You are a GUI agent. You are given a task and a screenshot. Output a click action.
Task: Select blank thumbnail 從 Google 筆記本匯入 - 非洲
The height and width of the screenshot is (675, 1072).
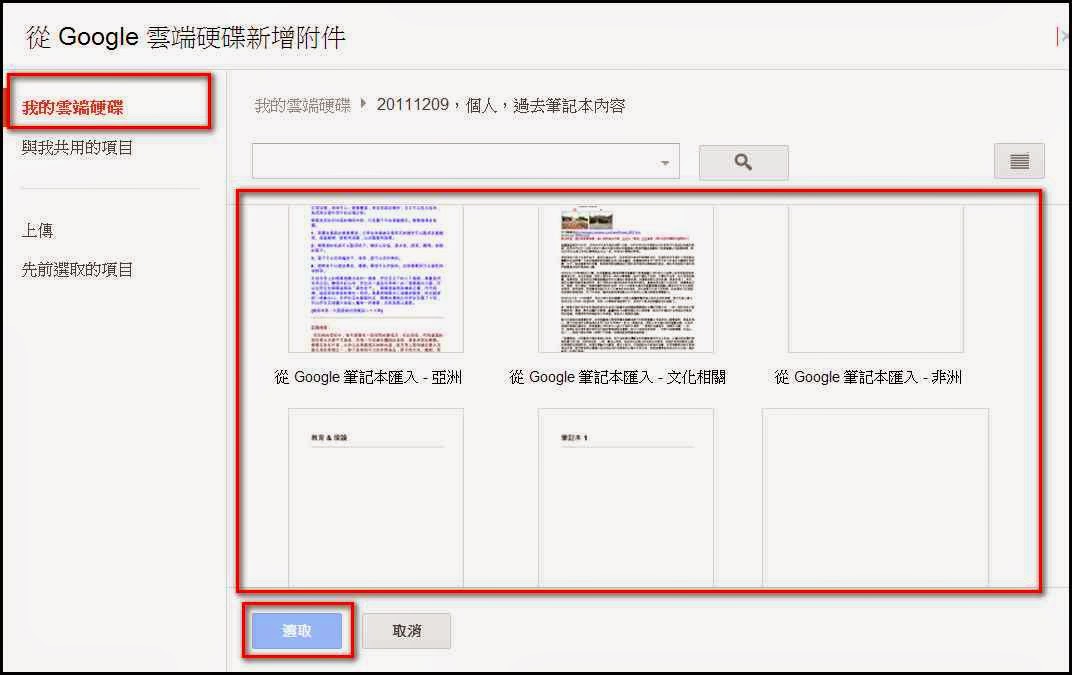[876, 278]
